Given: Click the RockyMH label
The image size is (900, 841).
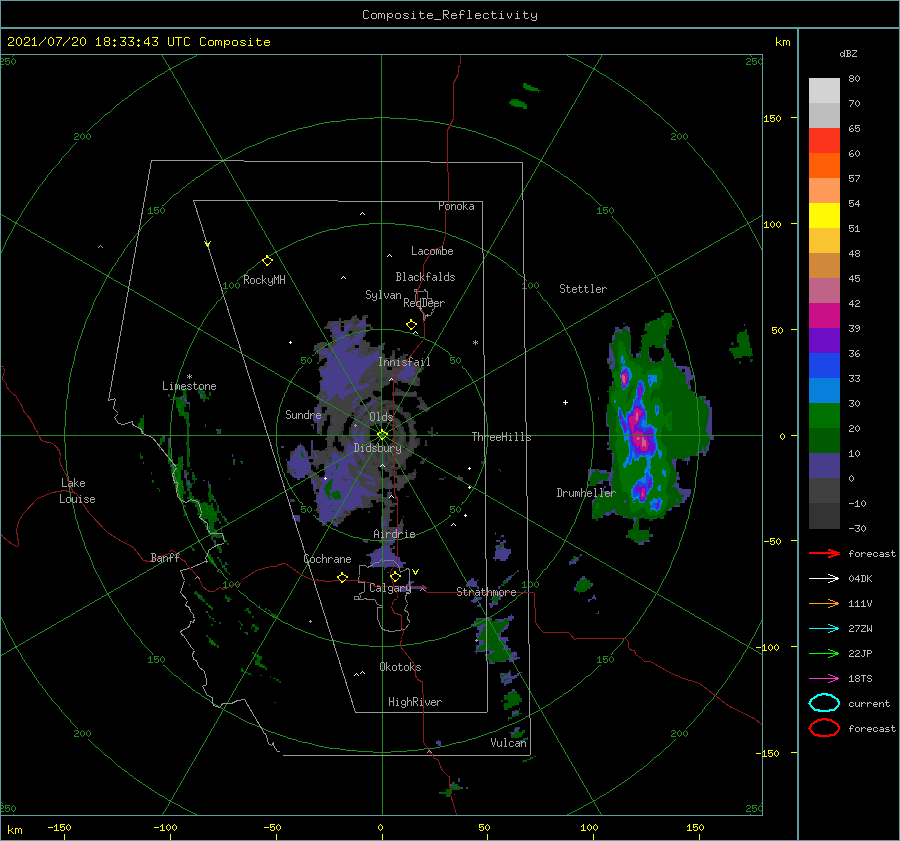Looking at the screenshot, I should (x=264, y=280).
